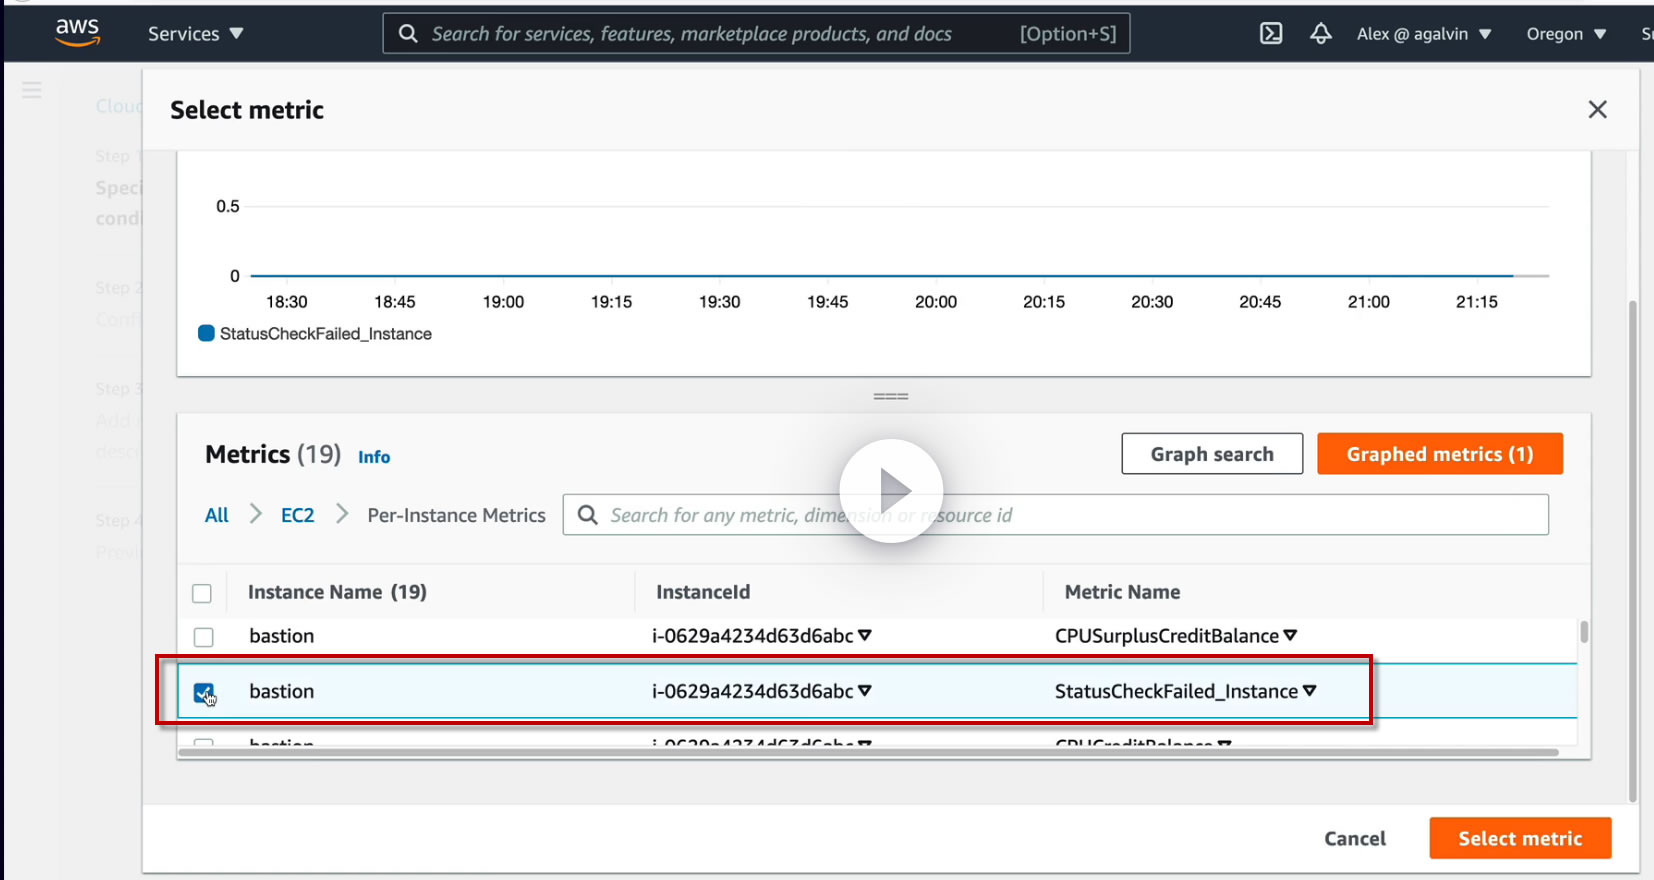The height and width of the screenshot is (880, 1654).
Task: Open the Alex @ agalvin account menu
Action: 1423,34
